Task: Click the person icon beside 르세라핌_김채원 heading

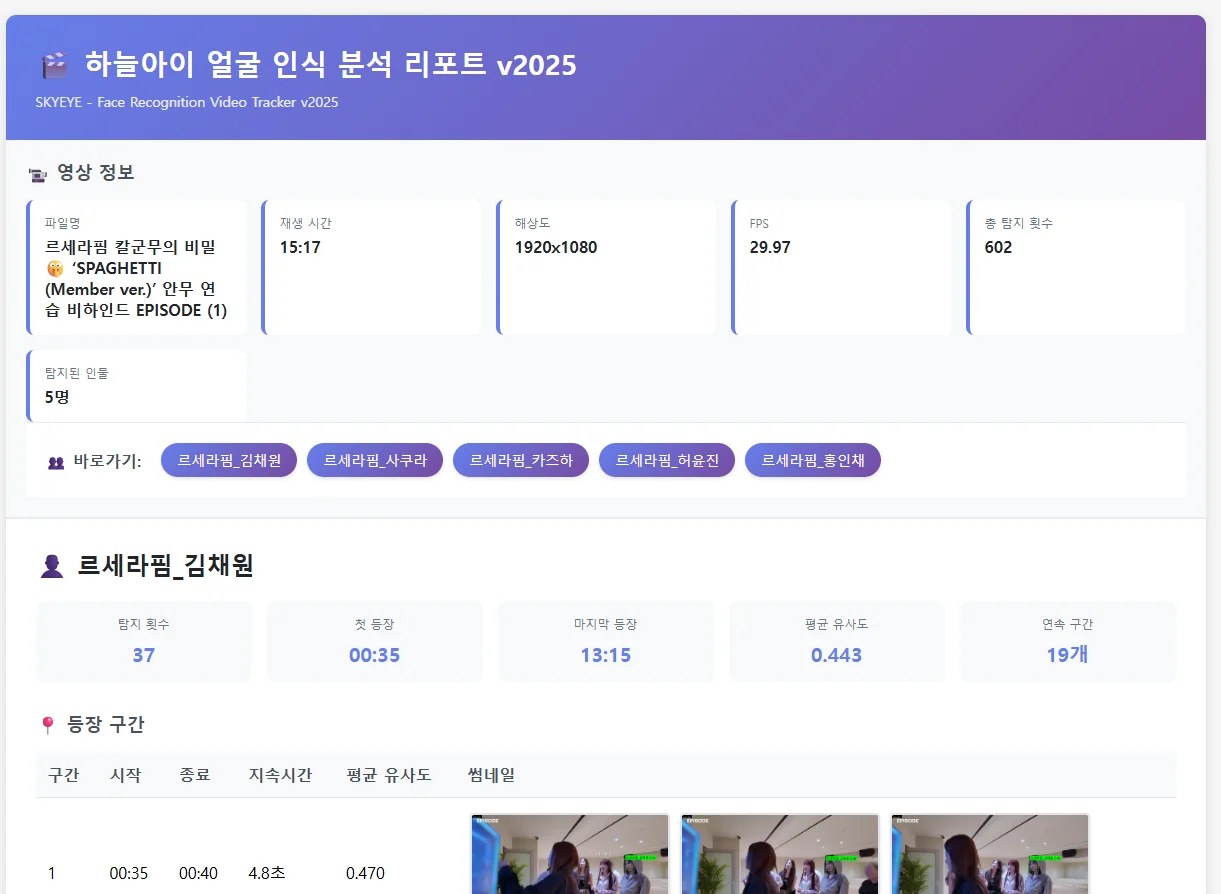Action: pos(50,565)
